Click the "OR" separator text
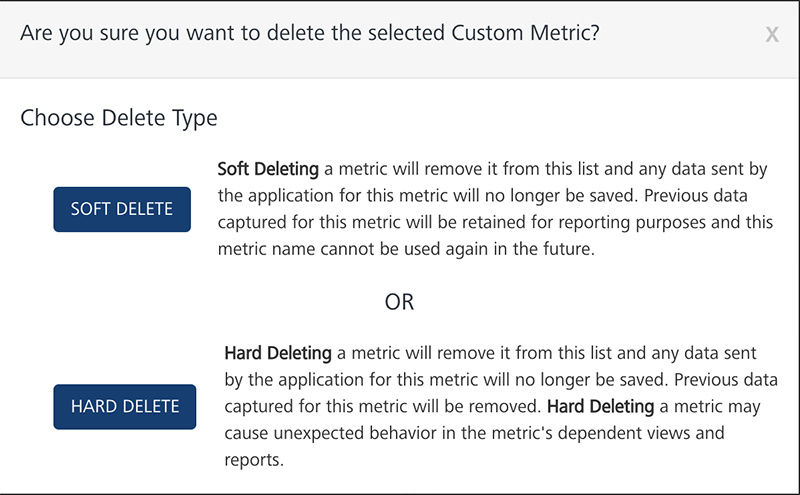The image size is (800, 495). (x=399, y=301)
